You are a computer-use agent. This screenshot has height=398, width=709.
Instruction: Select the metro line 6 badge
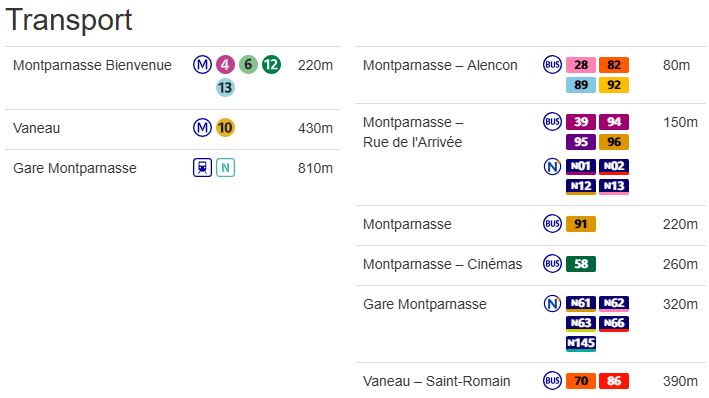pyautogui.click(x=248, y=65)
